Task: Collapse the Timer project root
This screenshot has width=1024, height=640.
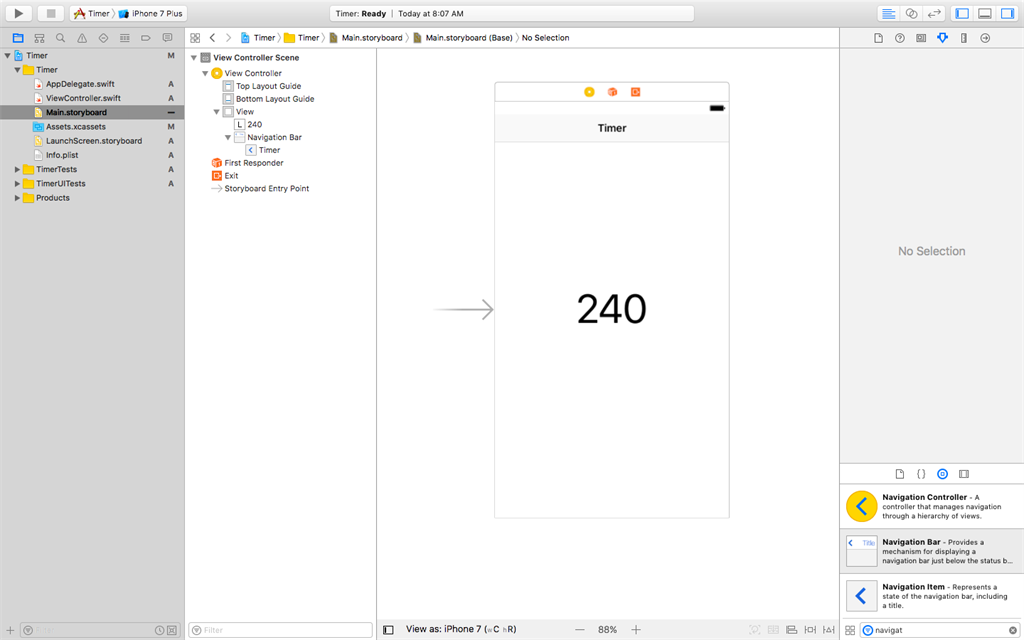Action: [7, 56]
